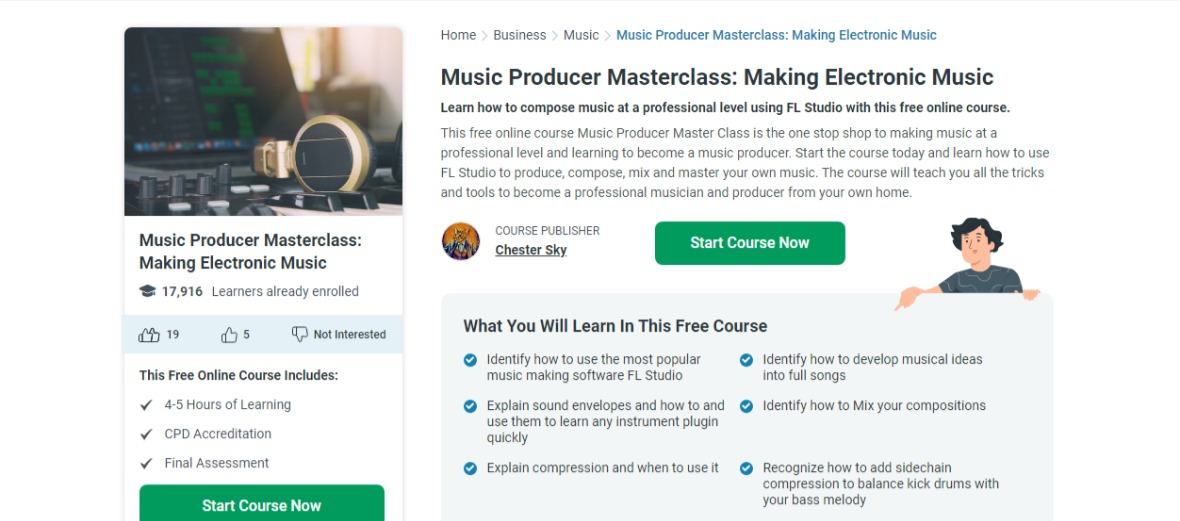The width and height of the screenshot is (1180, 521).
Task: Click the single thumbs-up like icon
Action: click(229, 334)
